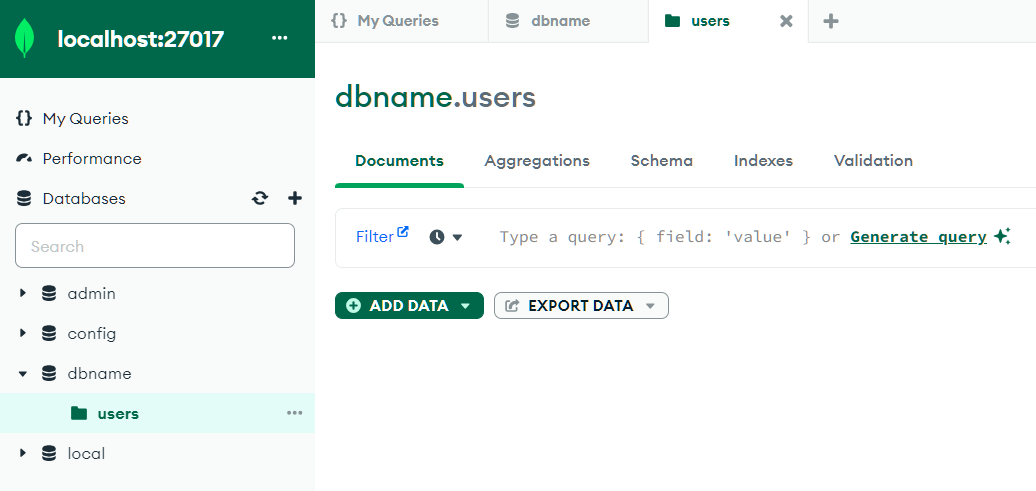Viewport: 1036px width, 491px height.
Task: Click the MongoDB leaf logo icon
Action: (26, 39)
